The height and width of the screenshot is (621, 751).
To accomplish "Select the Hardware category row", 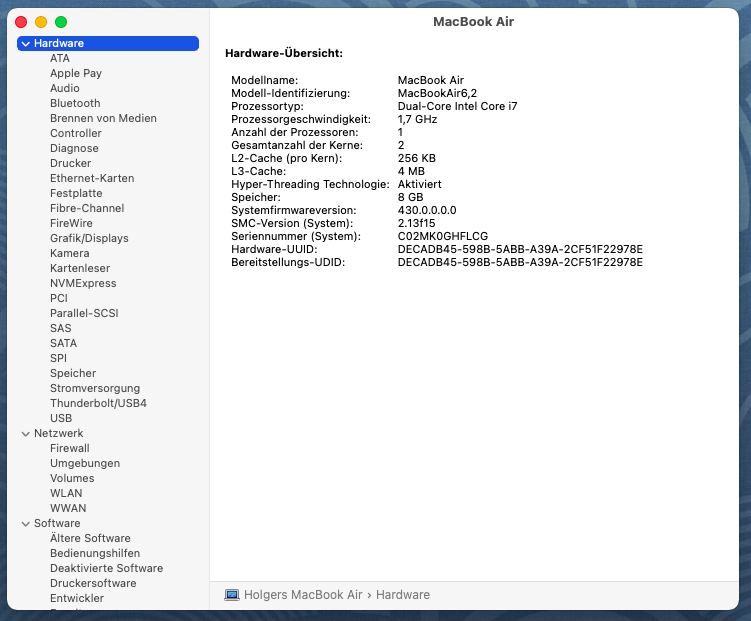I will point(108,44).
